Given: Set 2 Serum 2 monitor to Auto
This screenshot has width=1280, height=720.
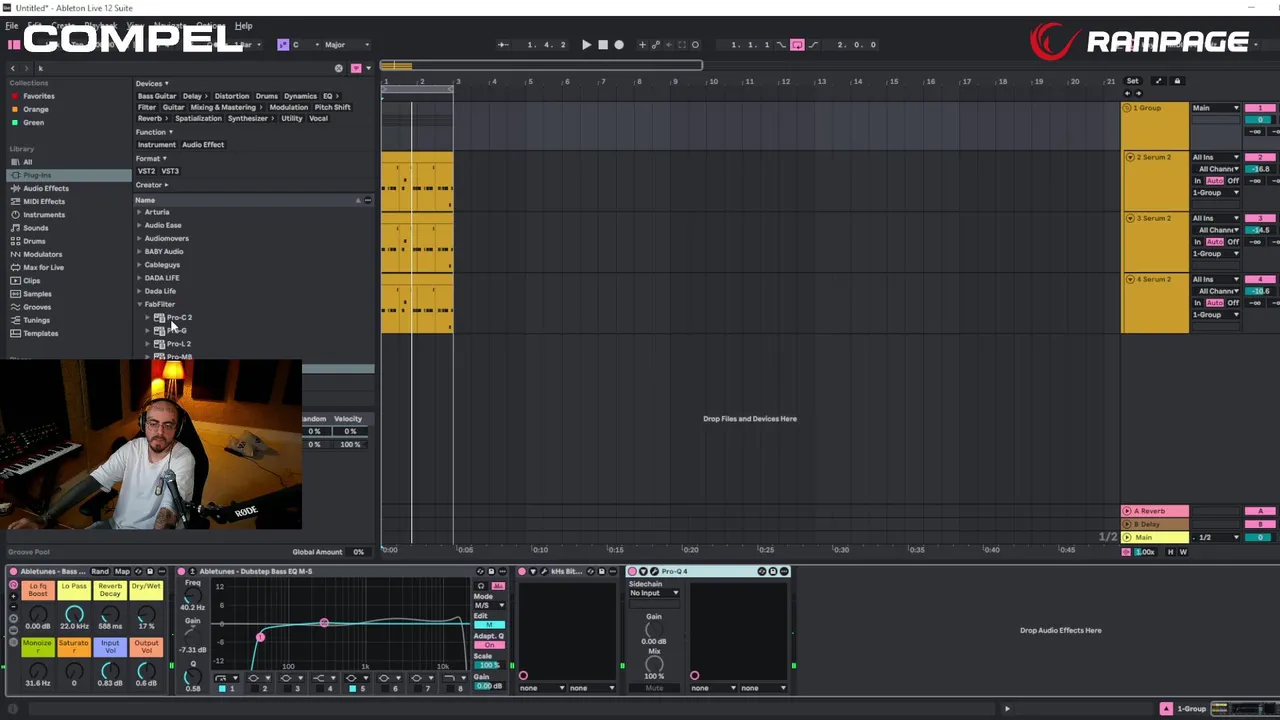Looking at the screenshot, I should pyautogui.click(x=1215, y=181).
